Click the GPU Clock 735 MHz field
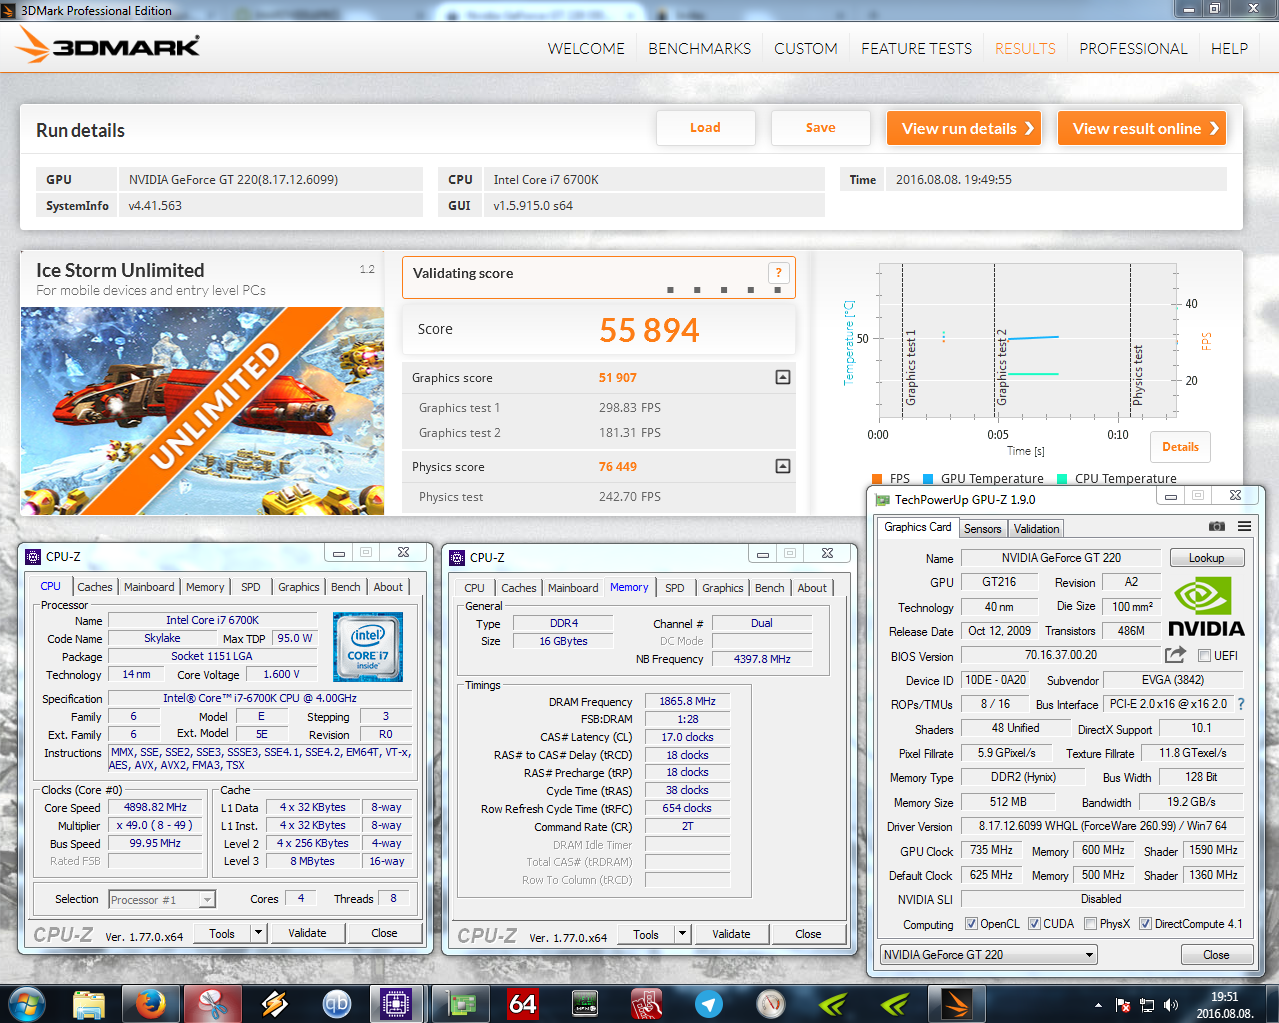Image resolution: width=1279 pixels, height=1023 pixels. coord(991,850)
